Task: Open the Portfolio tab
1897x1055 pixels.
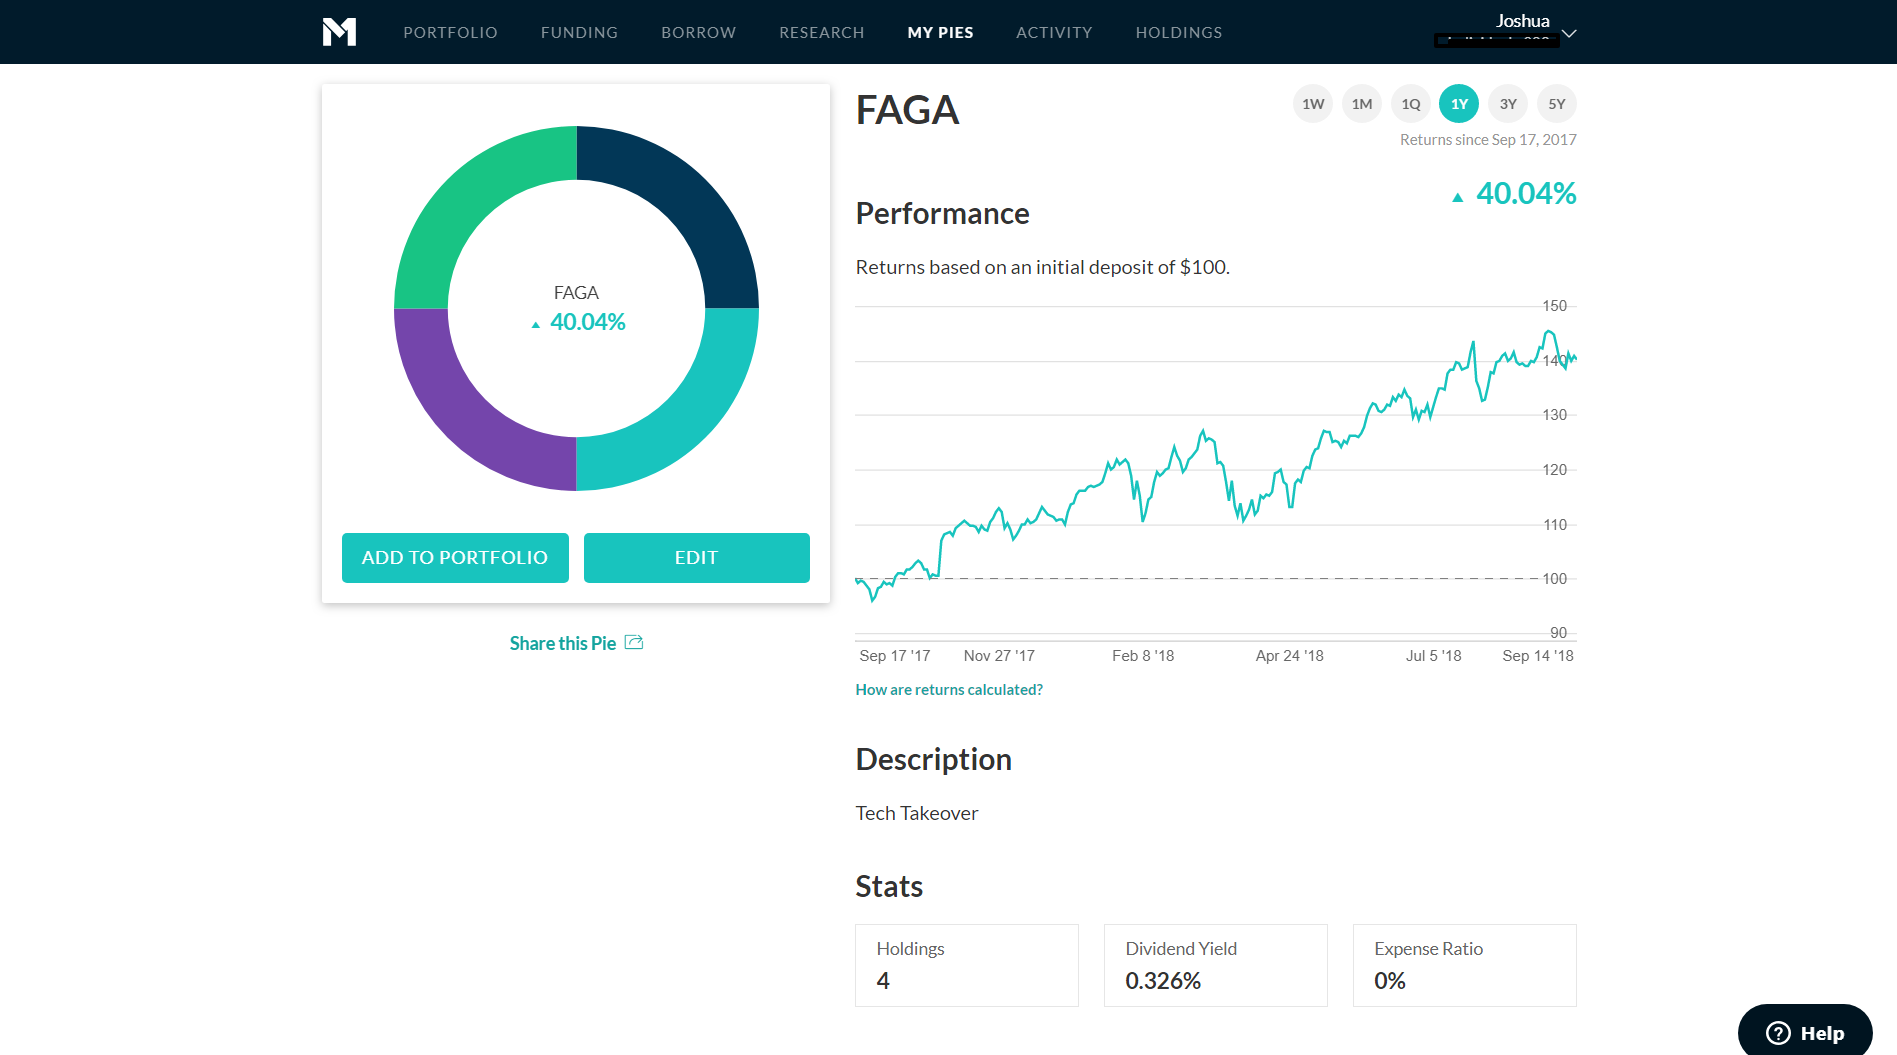Action: coord(450,32)
